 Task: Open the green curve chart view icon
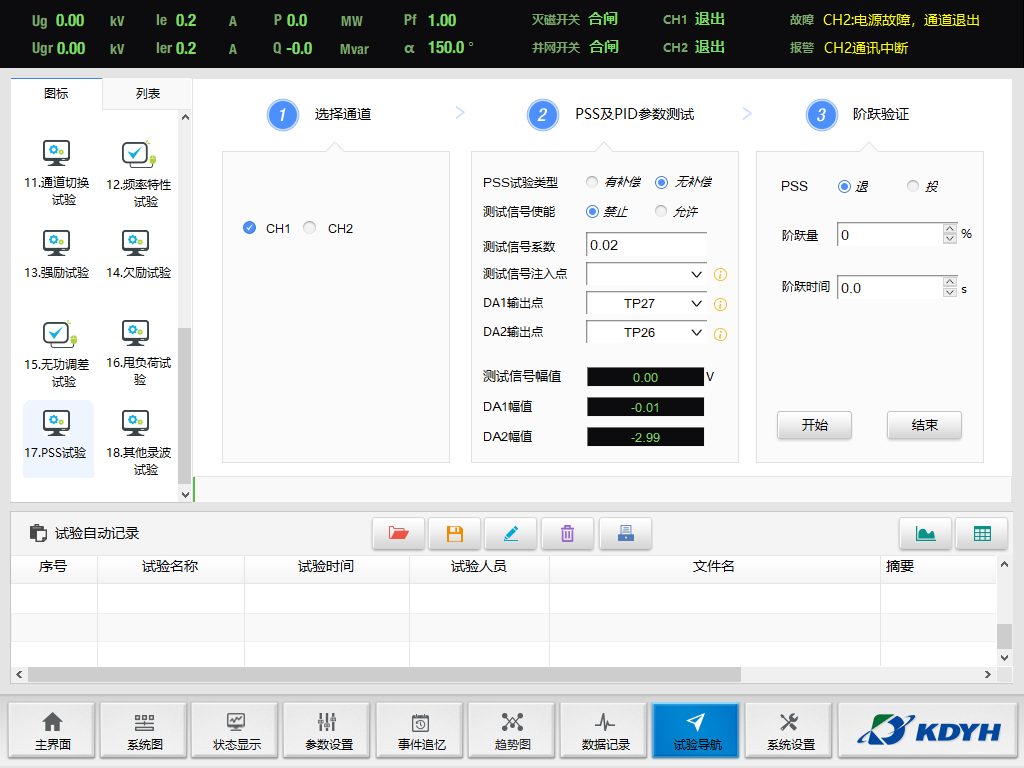point(925,534)
